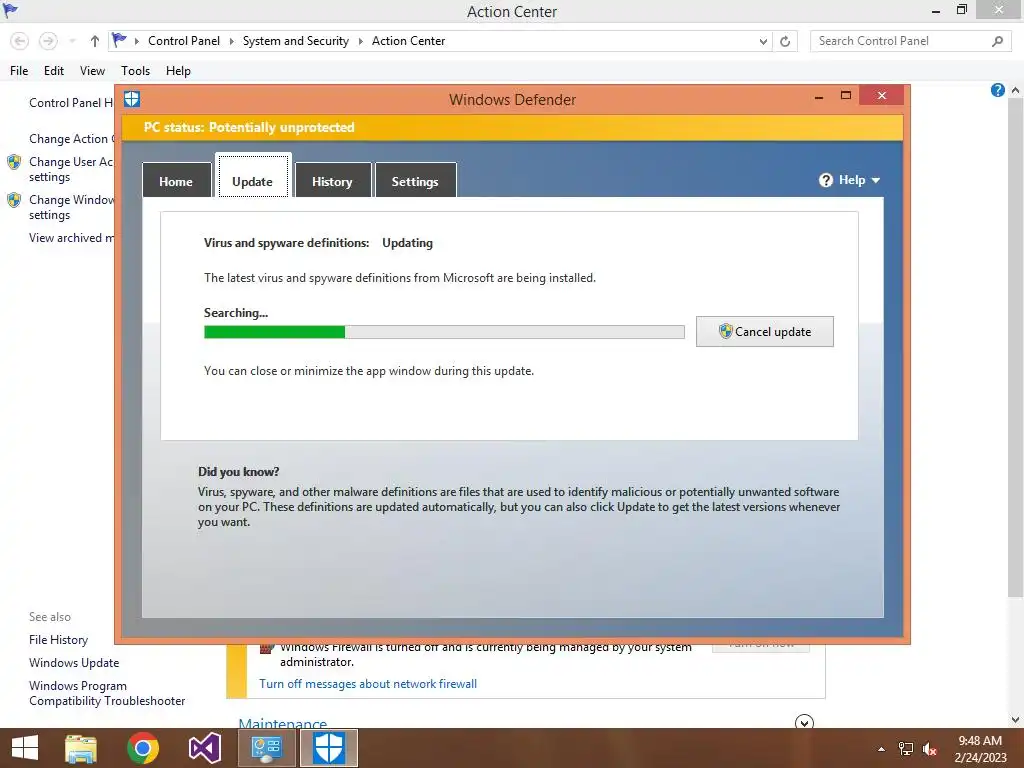Open the Settings tab in Windows Defender

coord(415,181)
